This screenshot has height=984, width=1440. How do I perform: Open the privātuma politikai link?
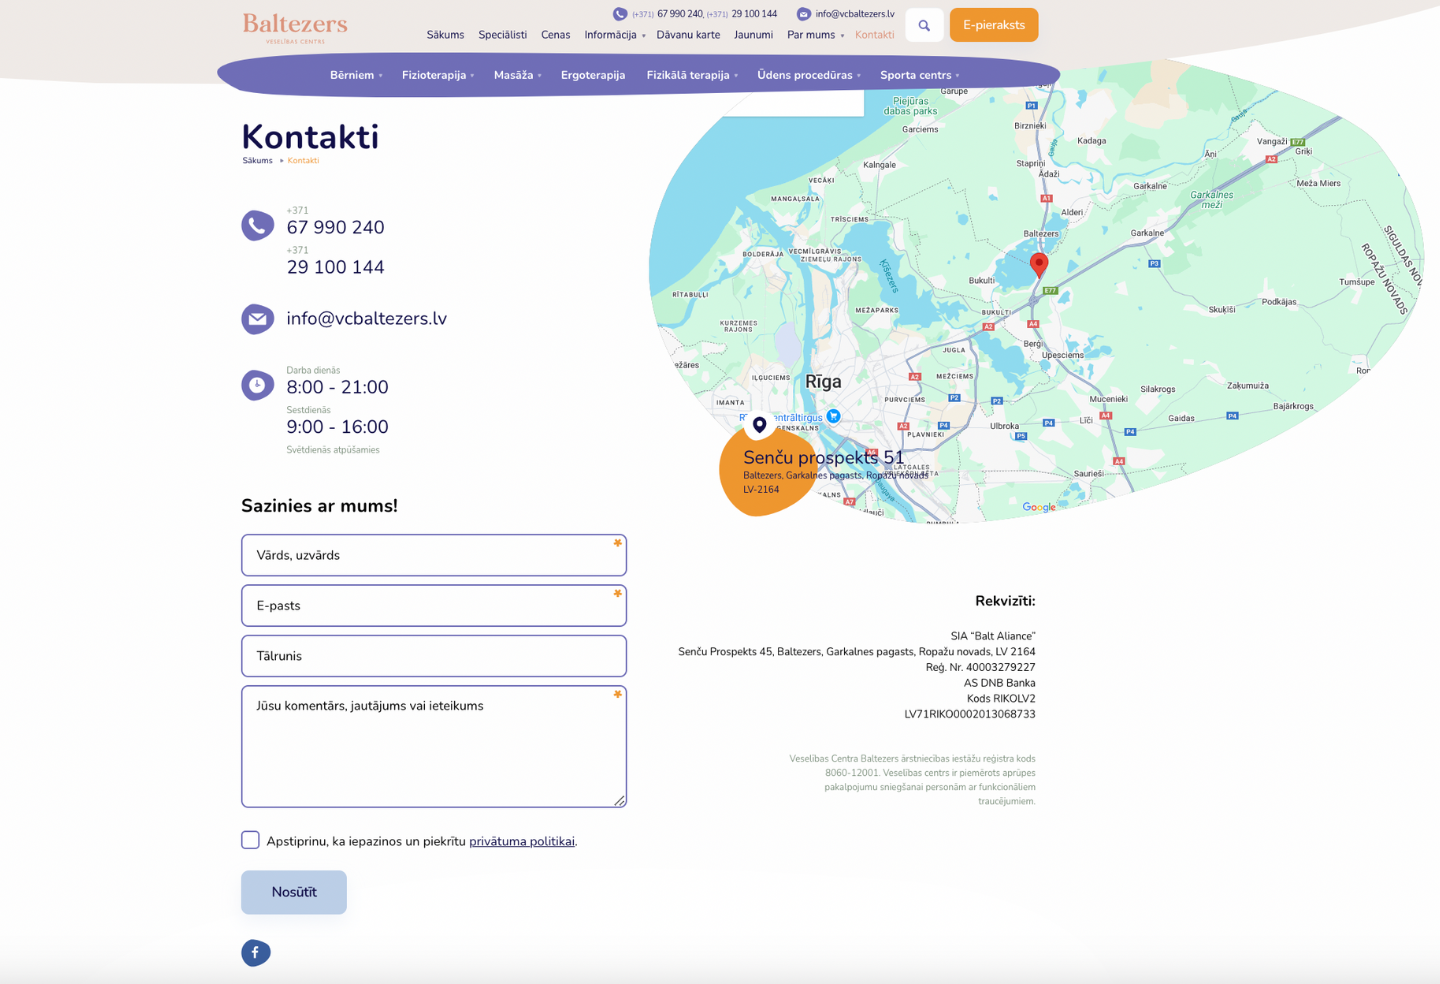click(x=521, y=842)
